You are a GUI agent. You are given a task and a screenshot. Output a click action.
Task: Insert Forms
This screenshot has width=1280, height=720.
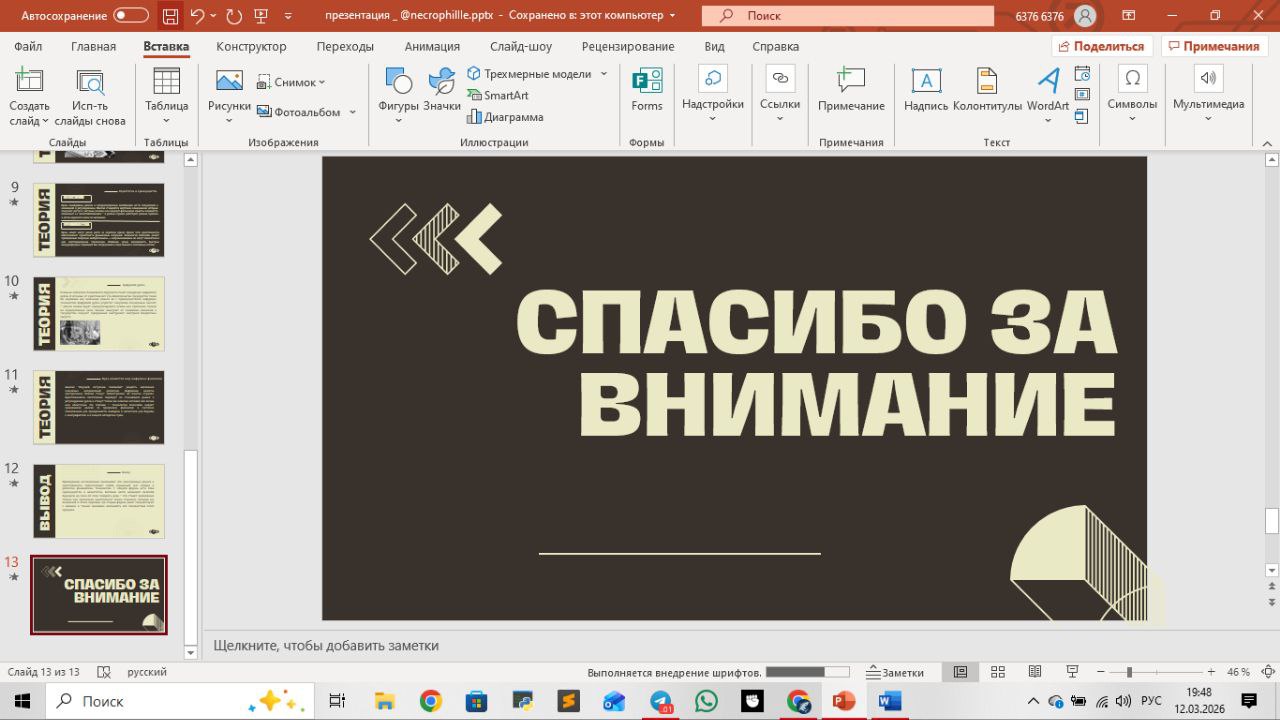[647, 90]
